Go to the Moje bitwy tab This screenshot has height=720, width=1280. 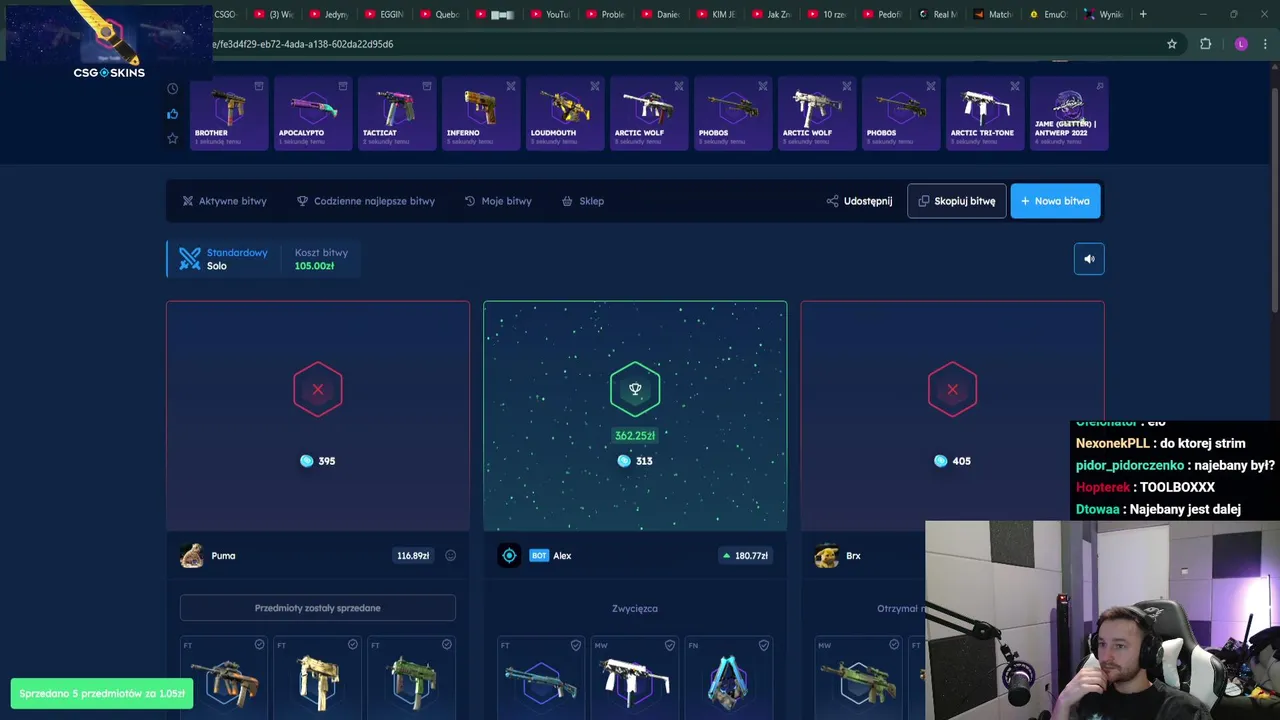point(498,201)
